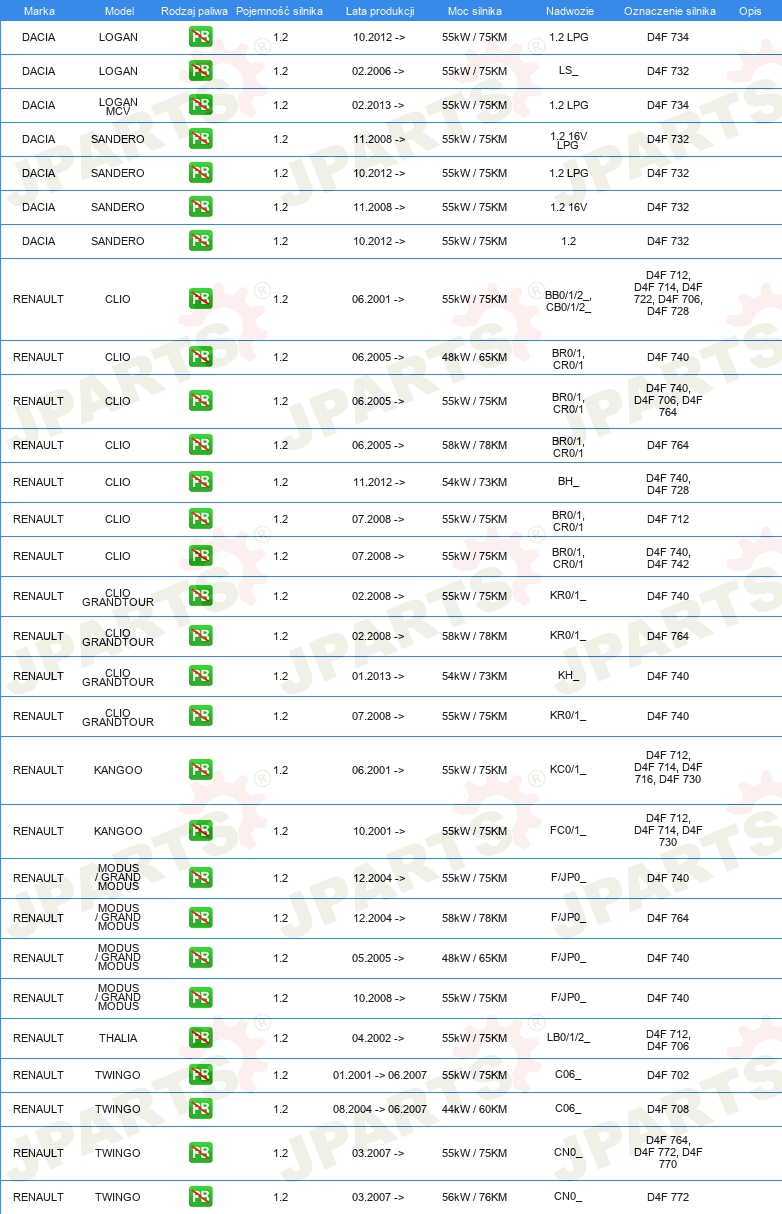
Task: Click the production date 04.2002 ->
Action: [378, 1038]
